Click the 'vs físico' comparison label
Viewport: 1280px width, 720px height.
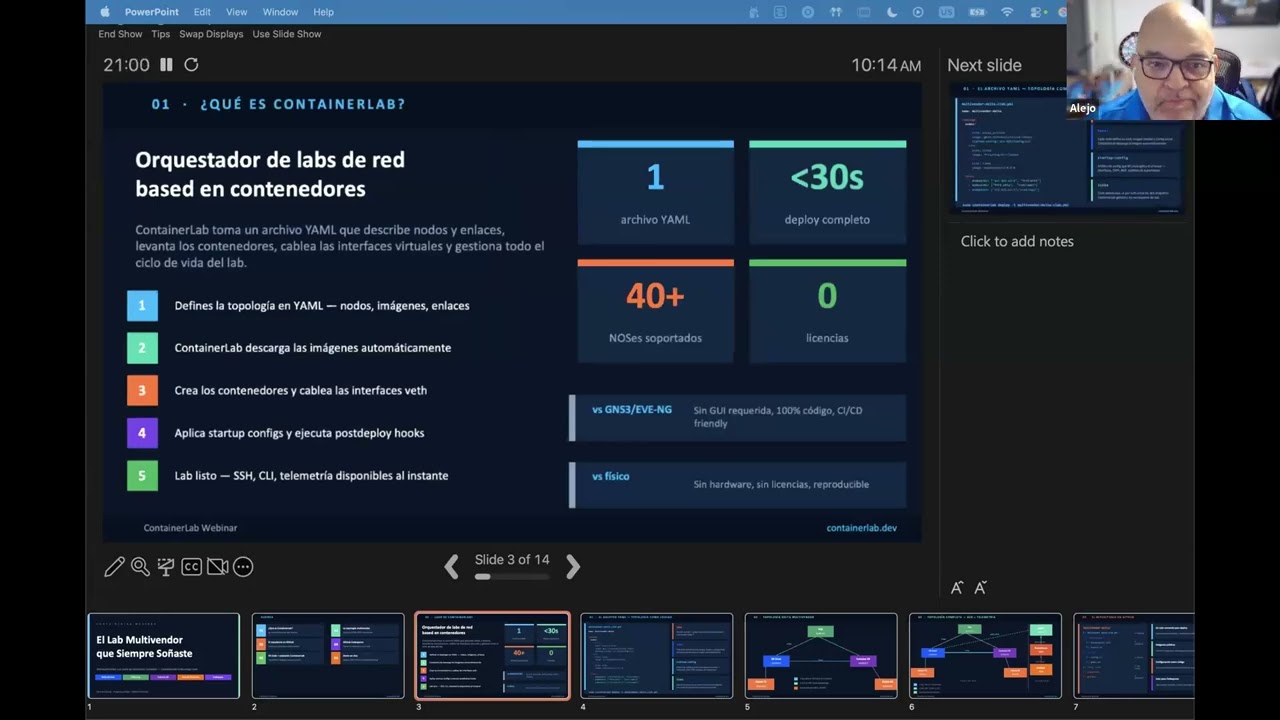point(610,477)
